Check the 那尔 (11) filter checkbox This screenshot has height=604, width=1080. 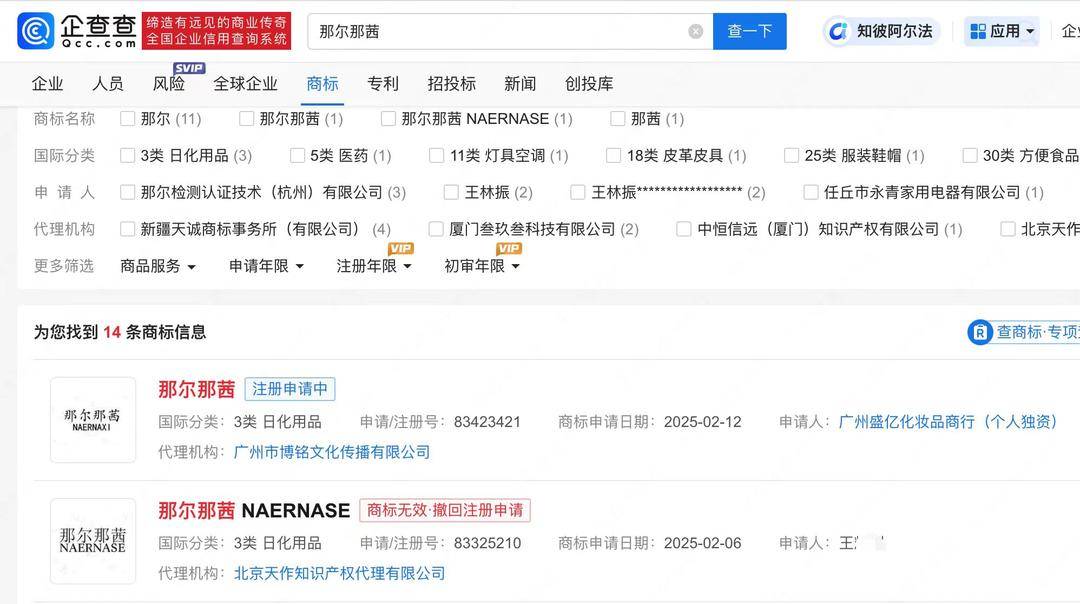(x=128, y=118)
